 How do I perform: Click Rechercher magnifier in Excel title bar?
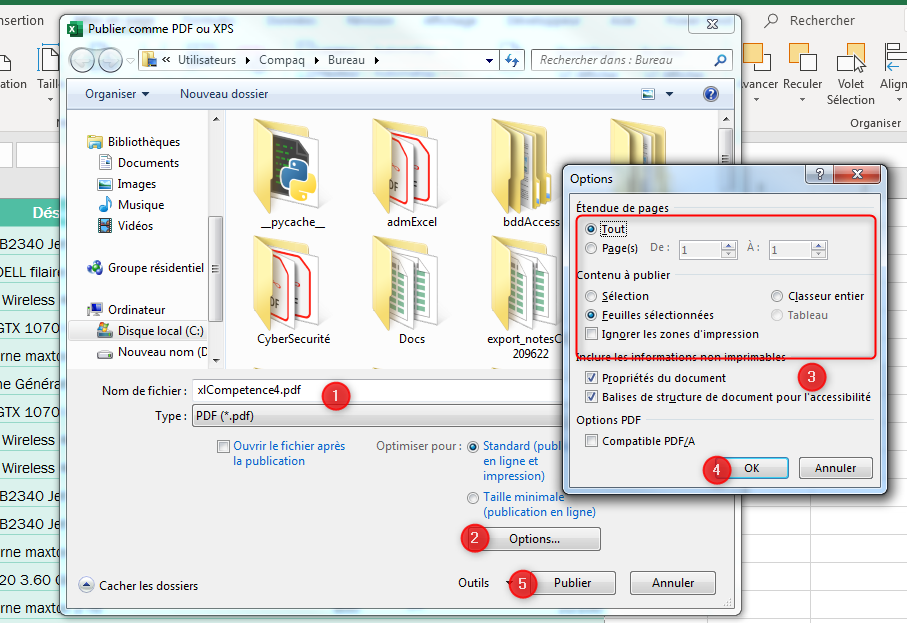(x=770, y=21)
